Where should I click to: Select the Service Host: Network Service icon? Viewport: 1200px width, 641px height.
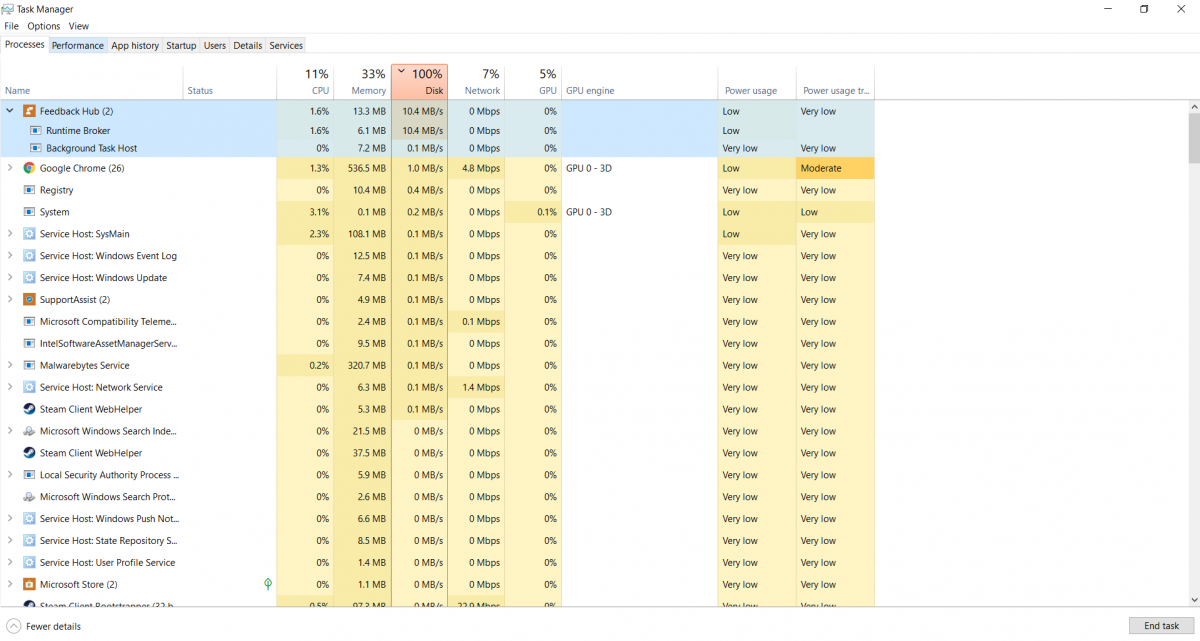(x=30, y=387)
